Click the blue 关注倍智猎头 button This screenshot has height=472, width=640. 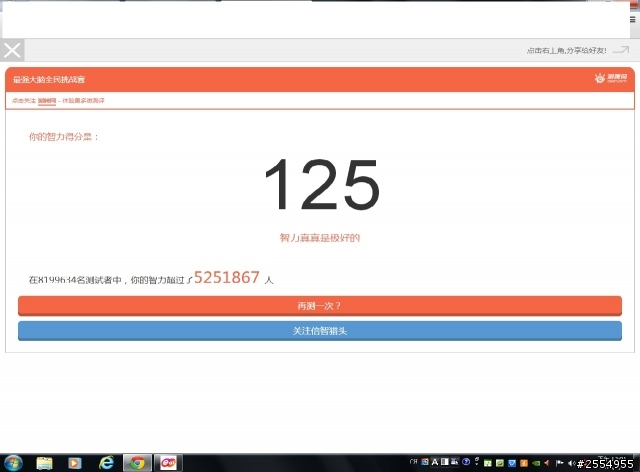[320, 331]
